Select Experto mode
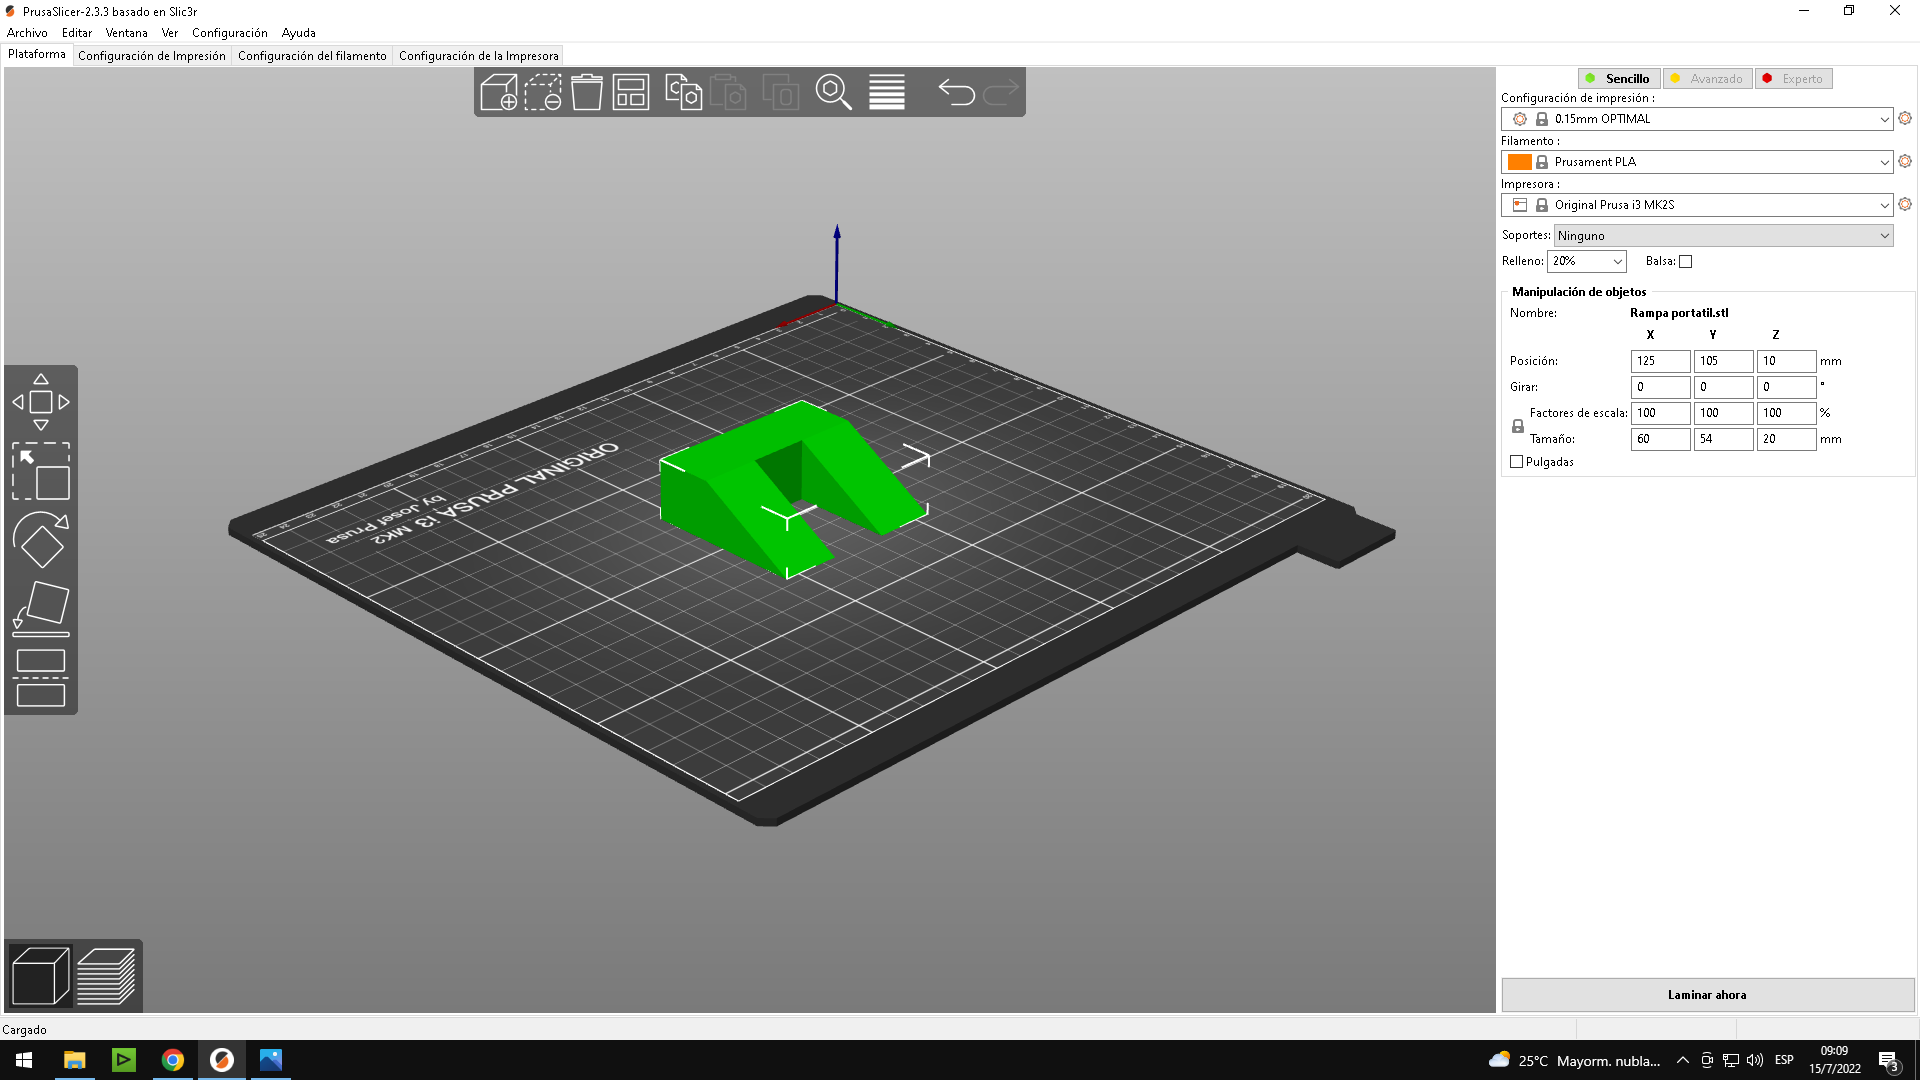The width and height of the screenshot is (1920, 1080). 1793,79
